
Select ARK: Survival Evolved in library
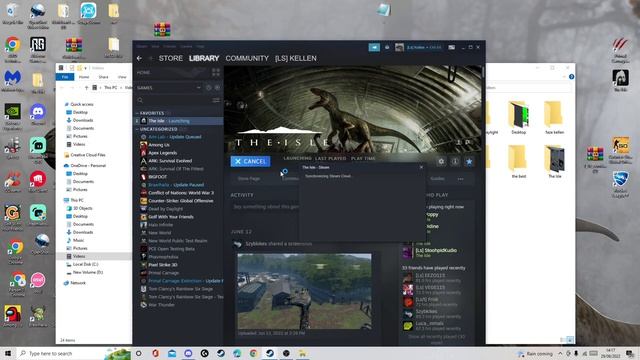tap(170, 161)
